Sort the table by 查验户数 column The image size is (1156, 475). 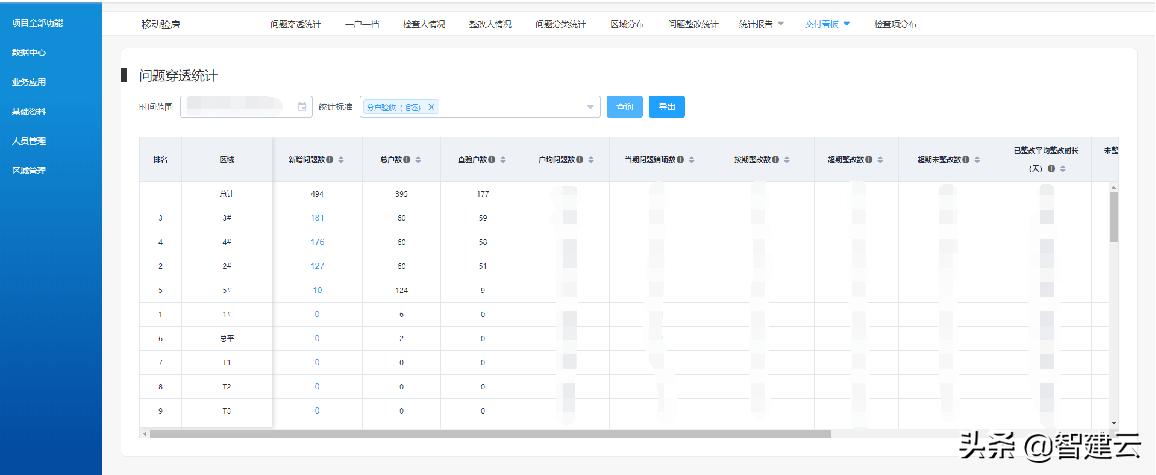pos(504,159)
